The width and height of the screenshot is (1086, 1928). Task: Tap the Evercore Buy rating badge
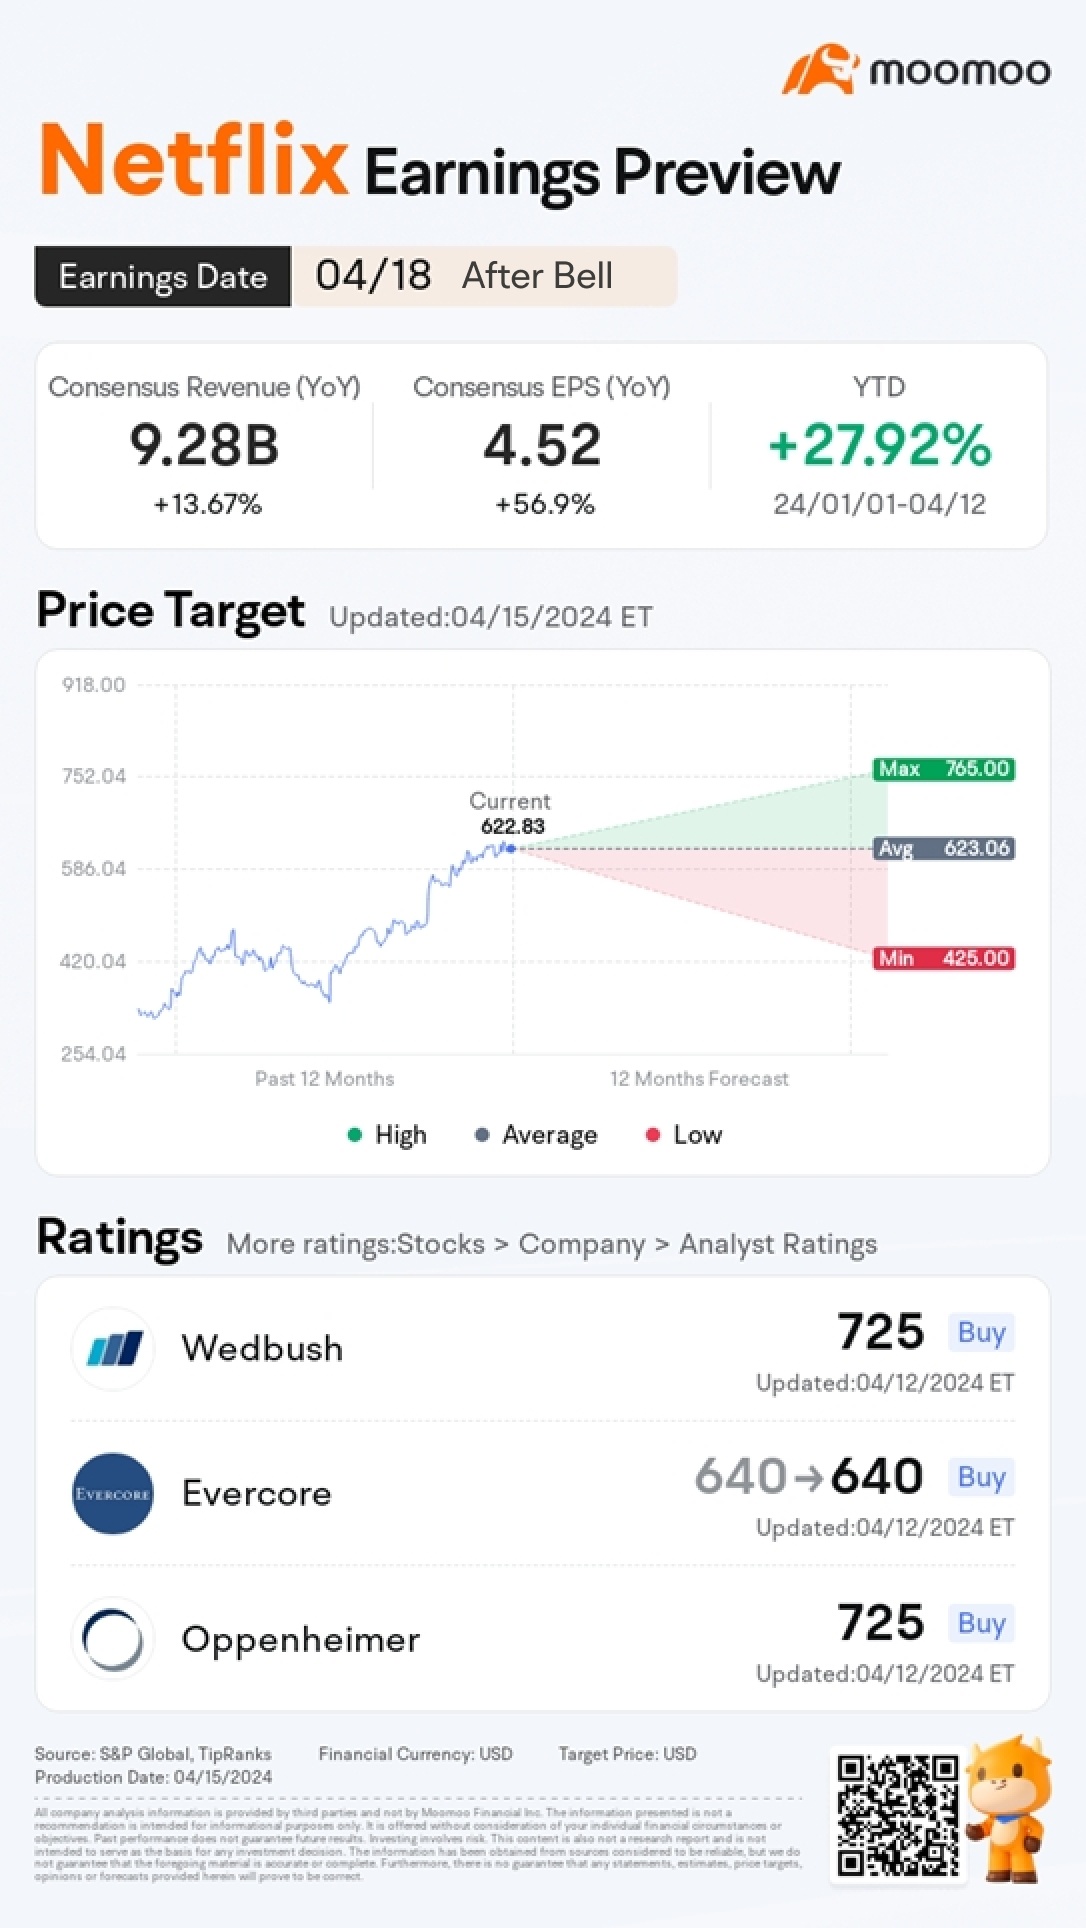pyautogui.click(x=981, y=1478)
